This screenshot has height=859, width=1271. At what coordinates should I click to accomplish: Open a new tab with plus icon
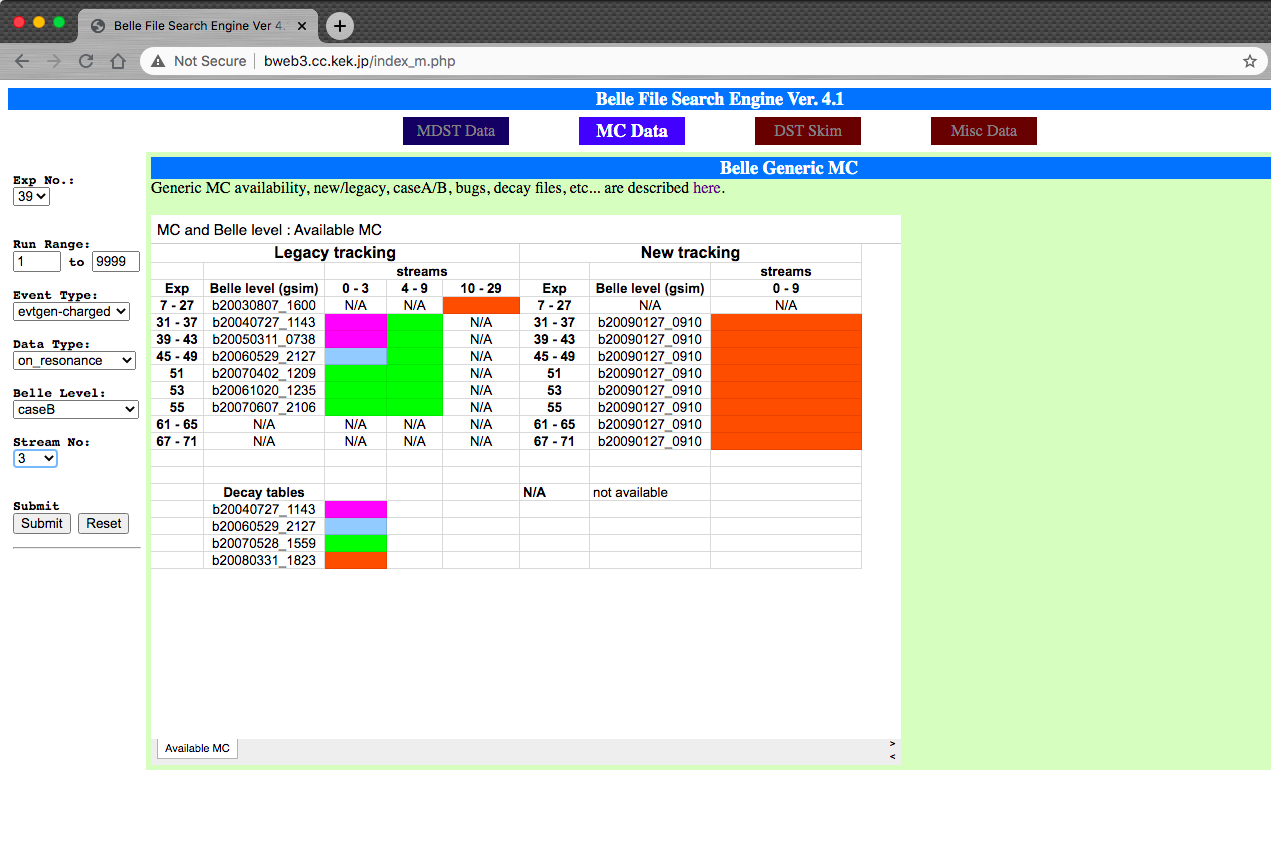(340, 26)
